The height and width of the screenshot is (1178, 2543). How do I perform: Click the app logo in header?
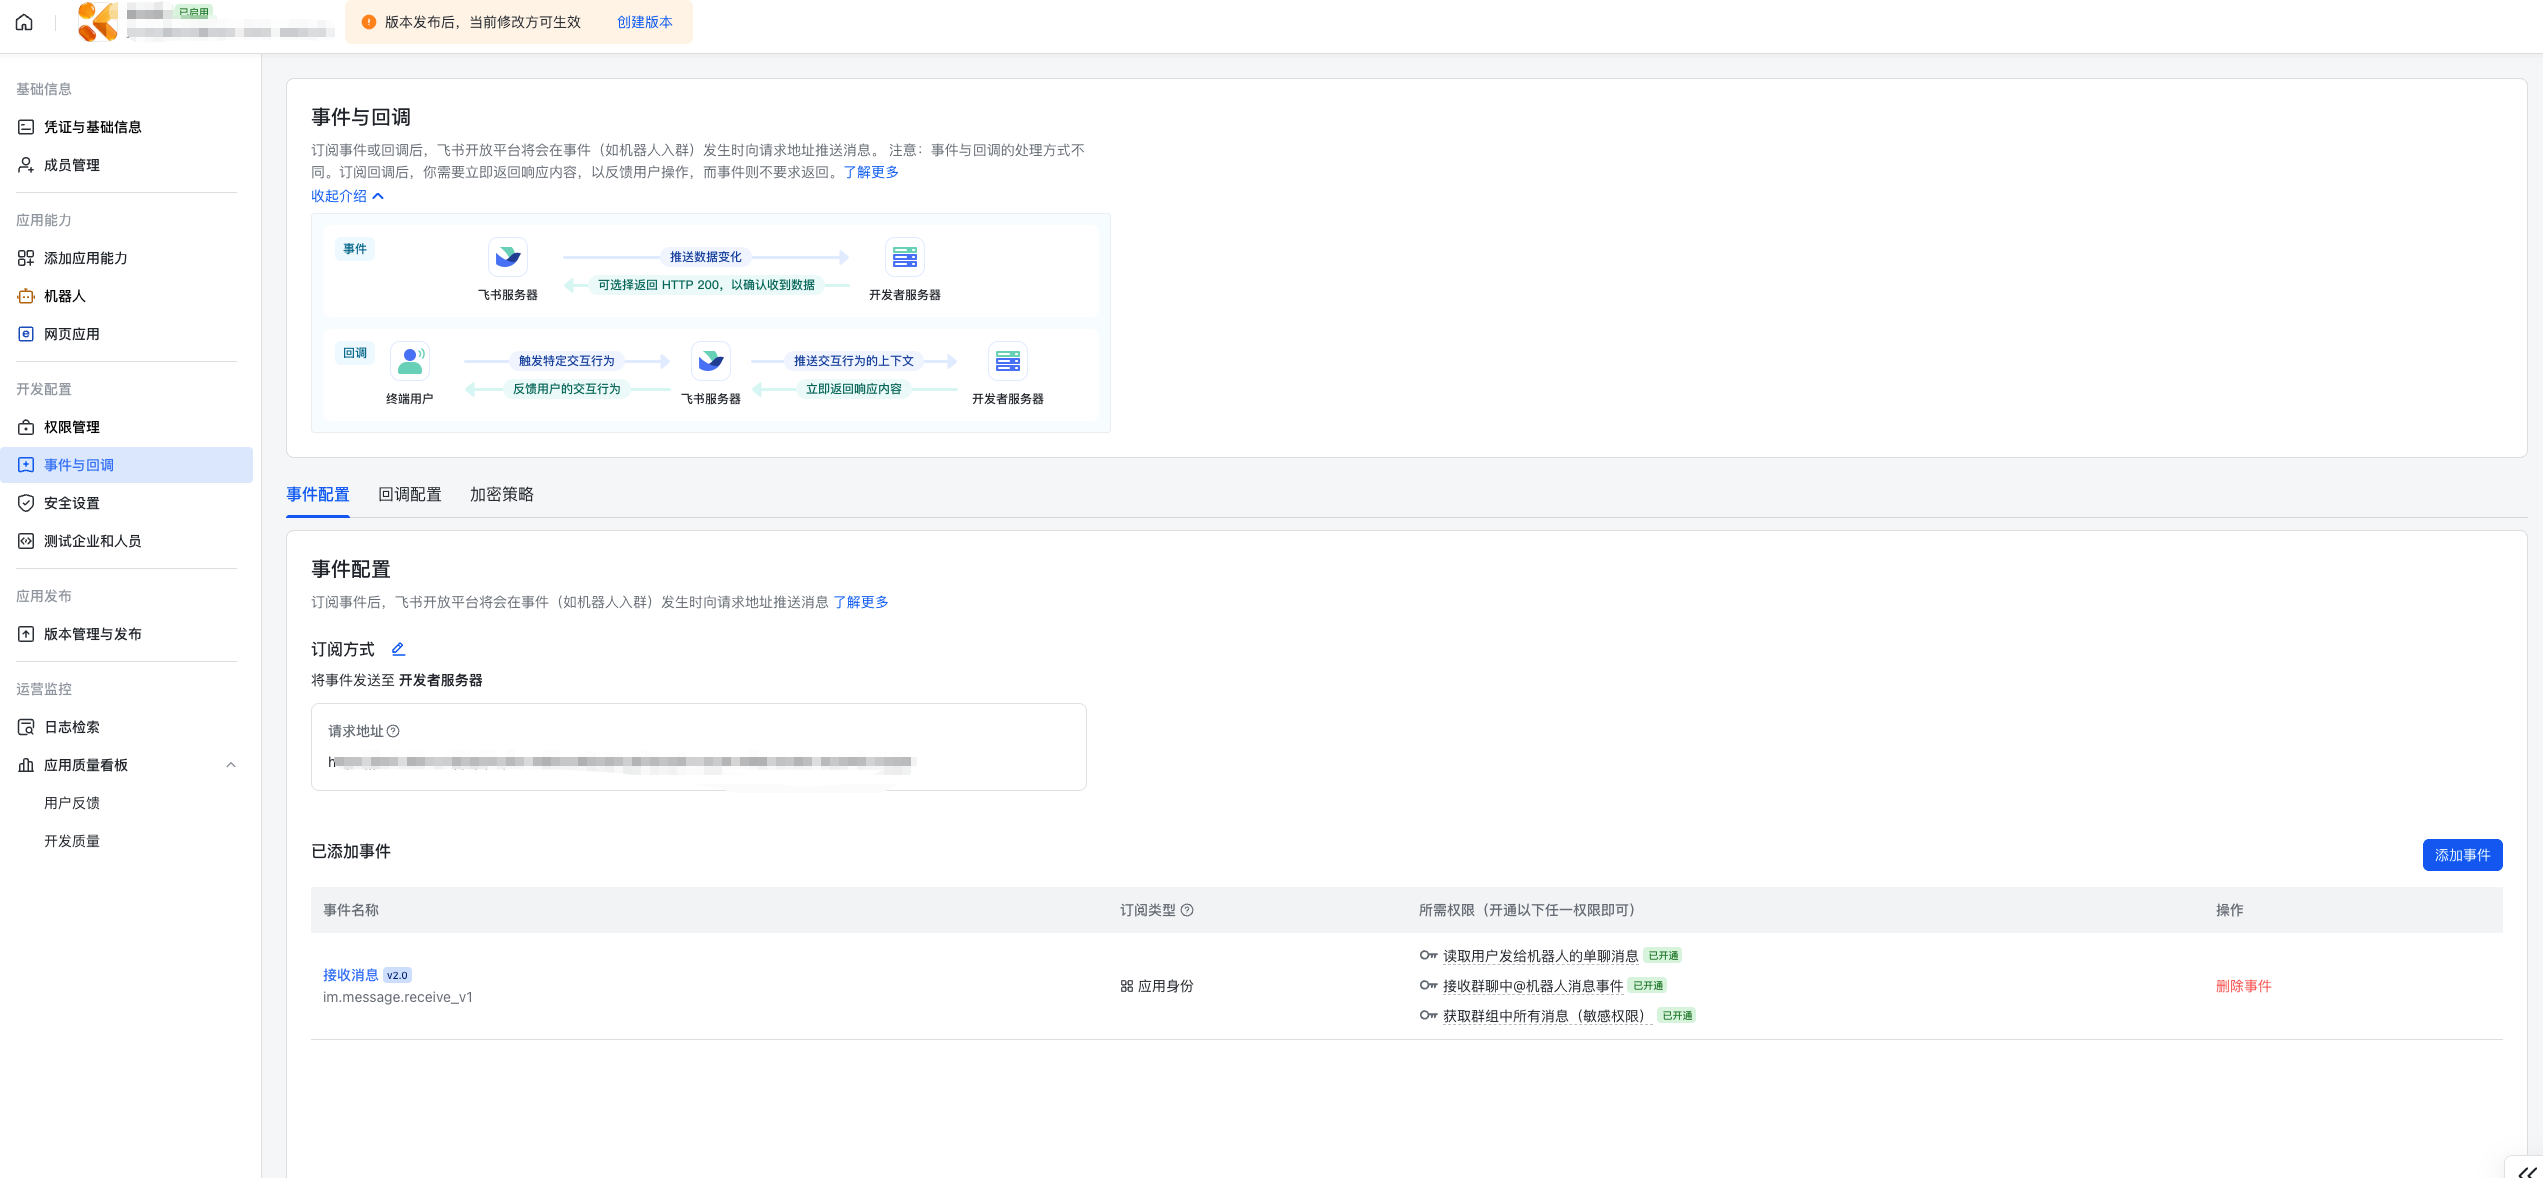point(98,22)
